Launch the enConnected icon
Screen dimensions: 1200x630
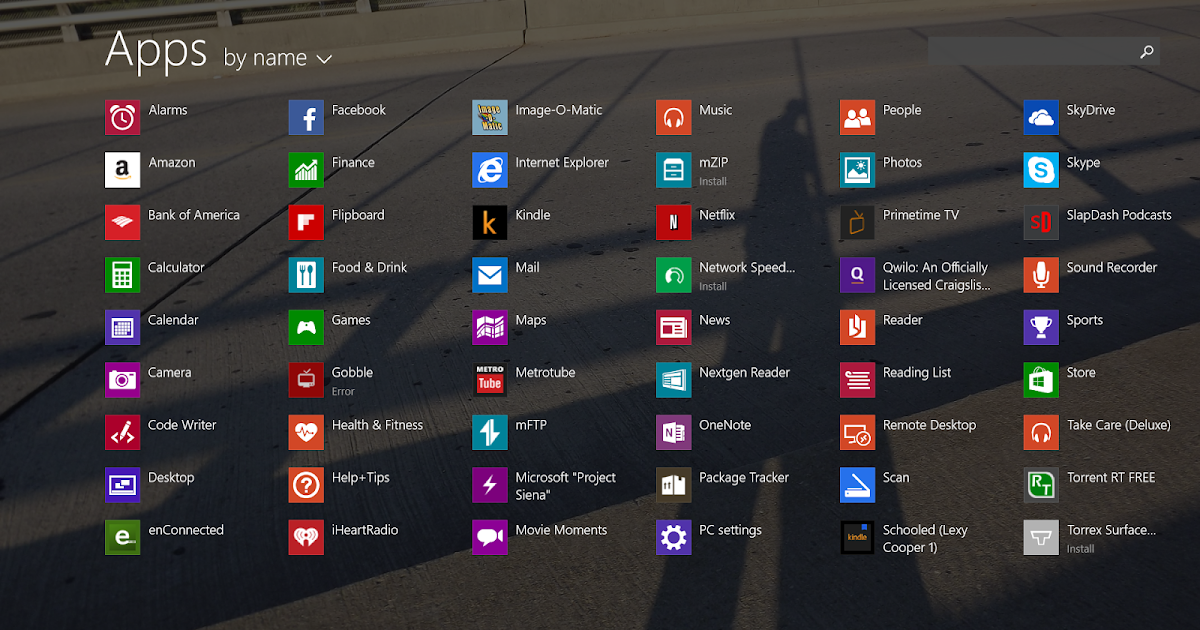pos(122,537)
